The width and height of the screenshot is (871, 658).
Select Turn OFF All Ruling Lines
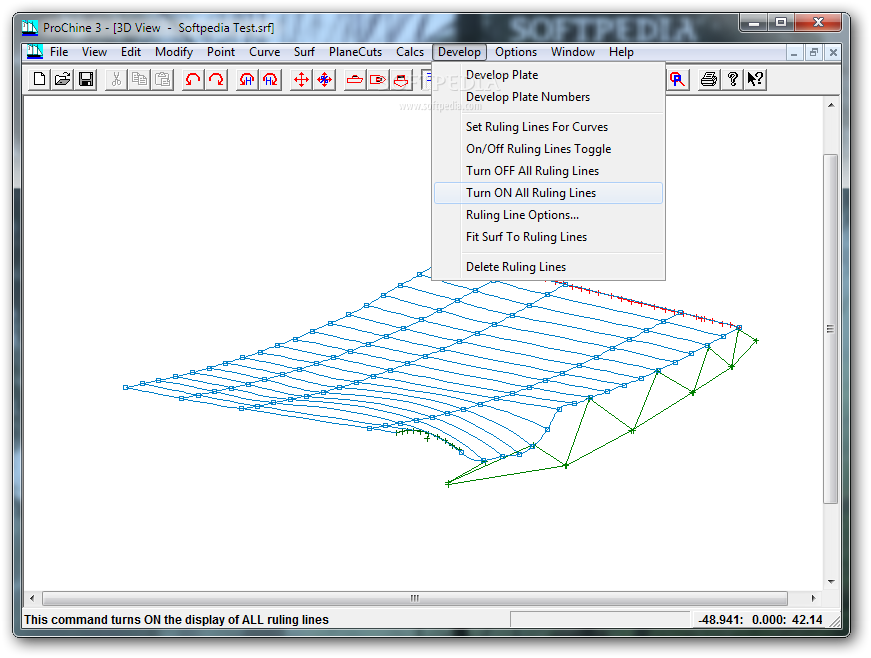(x=548, y=171)
